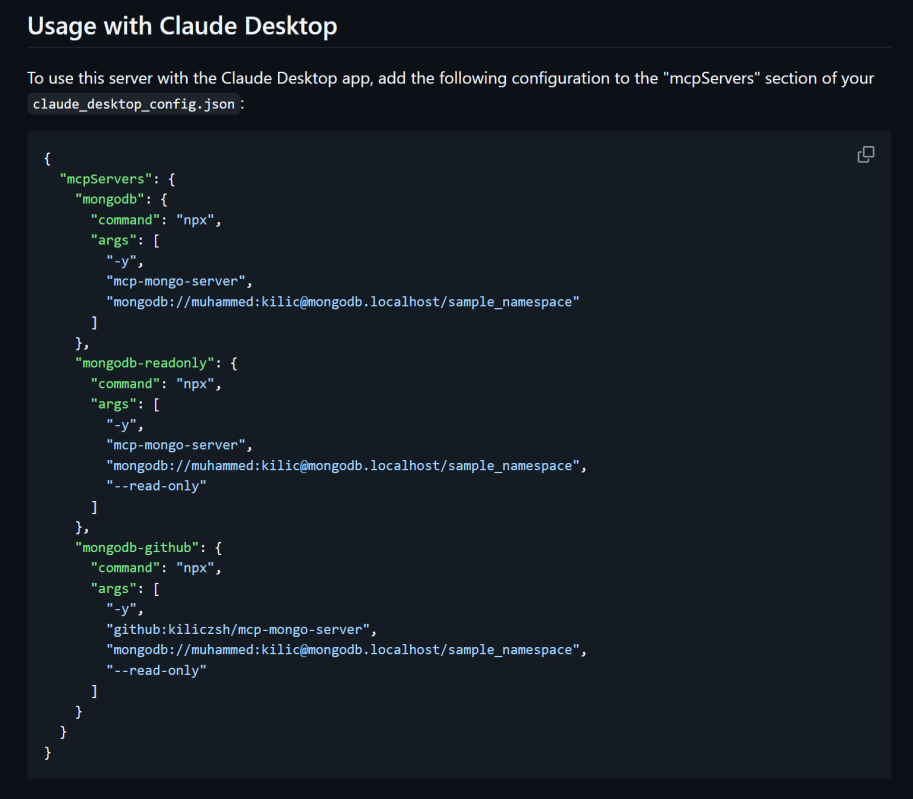Click the connection string in the mongodb-github block

coord(343,650)
